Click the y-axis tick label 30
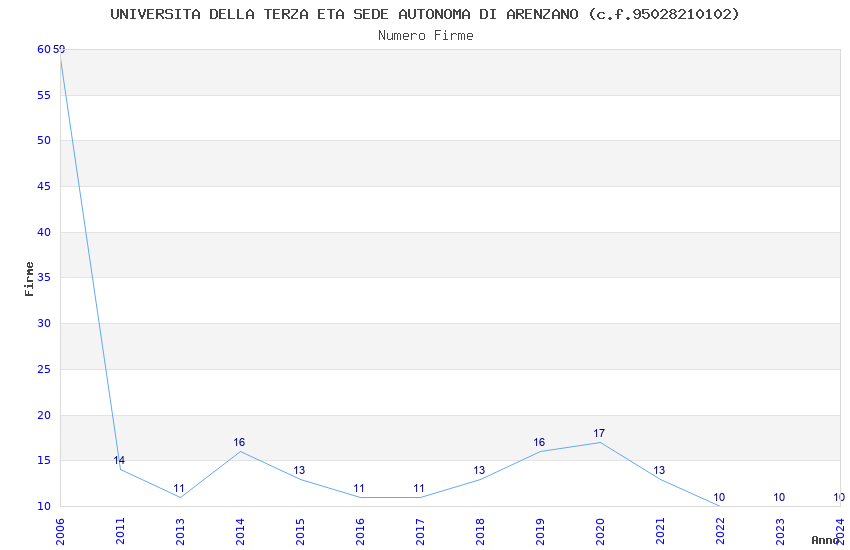This screenshot has height=550, width=850. point(44,323)
